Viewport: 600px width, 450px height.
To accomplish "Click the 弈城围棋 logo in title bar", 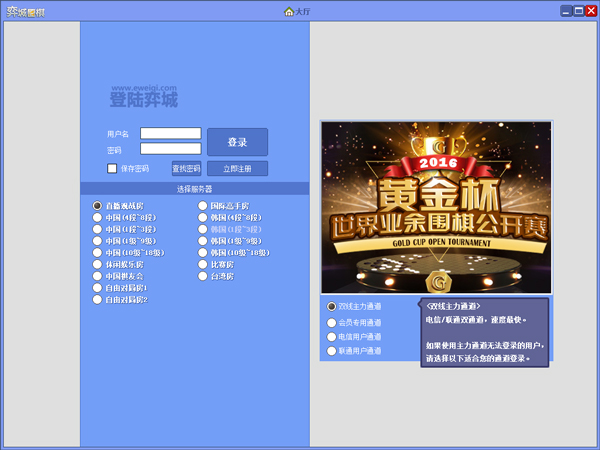I will point(25,11).
